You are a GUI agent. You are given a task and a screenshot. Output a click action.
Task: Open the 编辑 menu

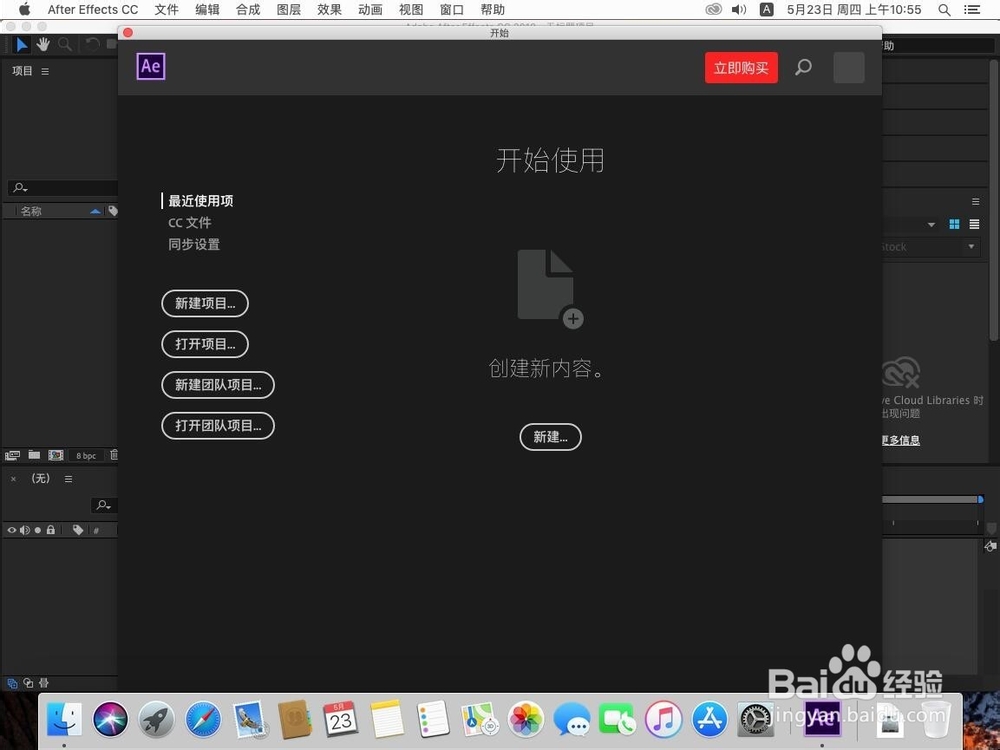[x=207, y=10]
